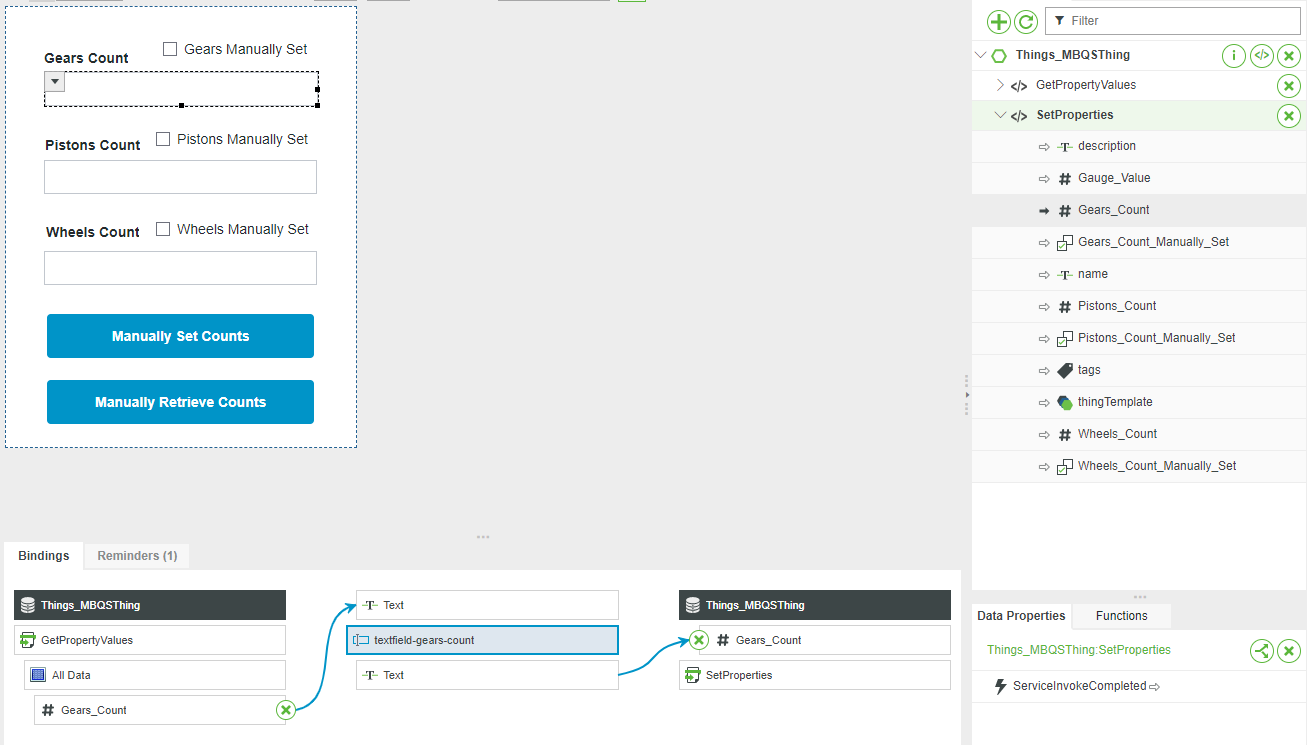This screenshot has height=745, width=1307.
Task: Open the Functions tab
Action: [x=1120, y=615]
